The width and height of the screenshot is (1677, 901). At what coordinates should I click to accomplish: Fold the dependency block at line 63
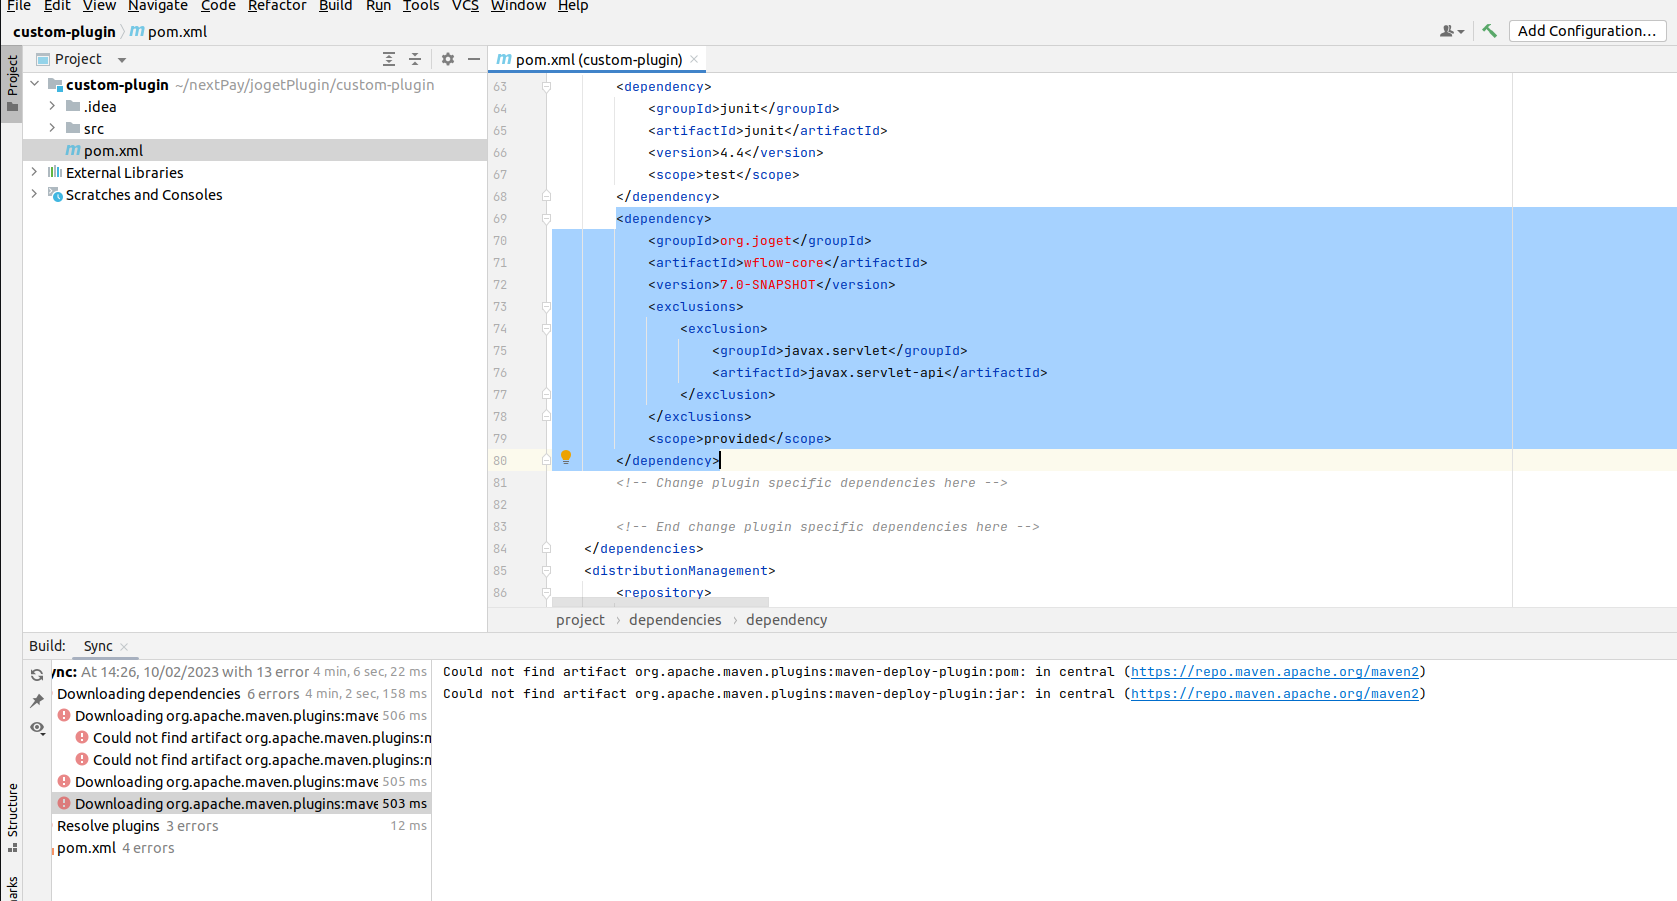point(546,87)
